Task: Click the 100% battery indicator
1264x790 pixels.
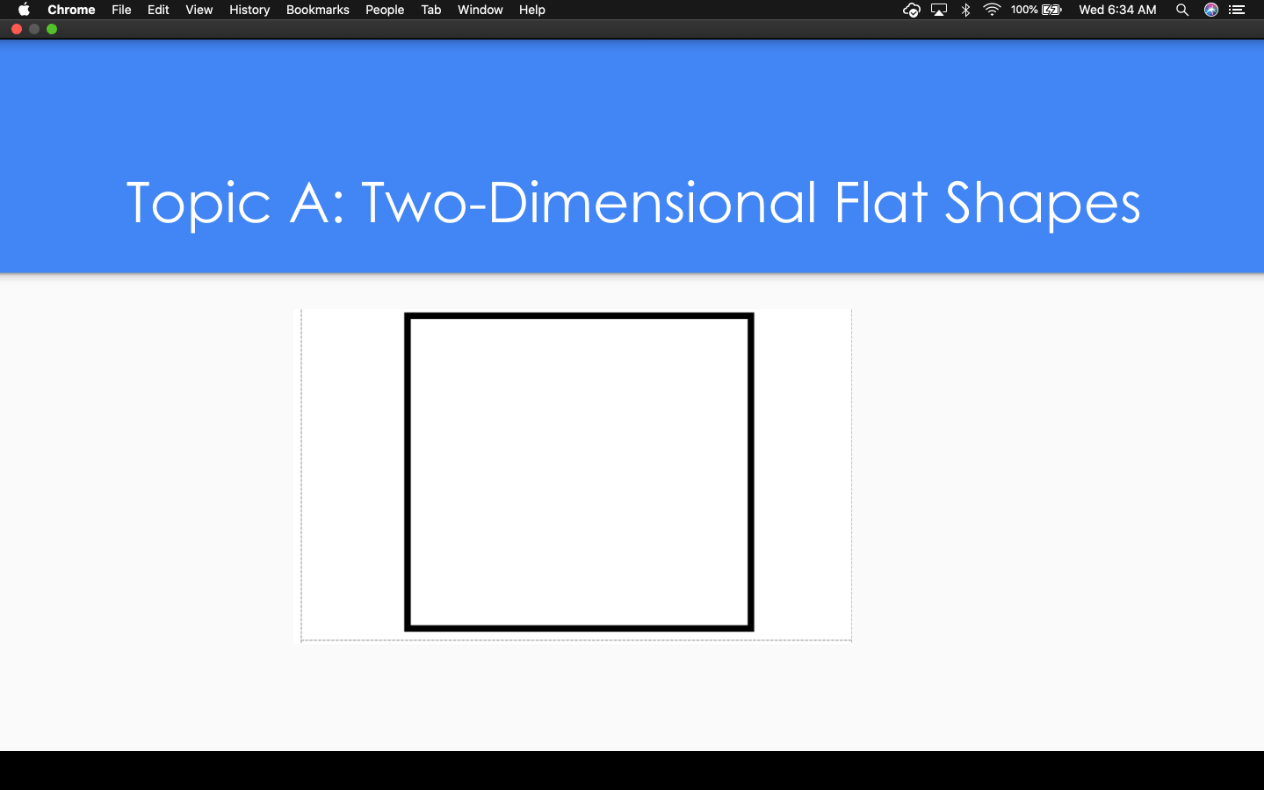Action: click(1036, 10)
